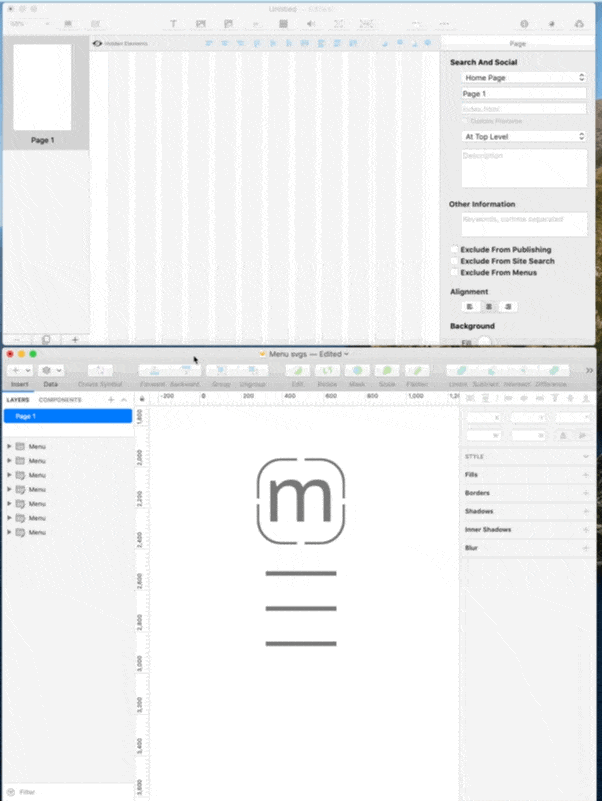The image size is (602, 801).
Task: Switch to the Components tab
Action: click(x=59, y=400)
